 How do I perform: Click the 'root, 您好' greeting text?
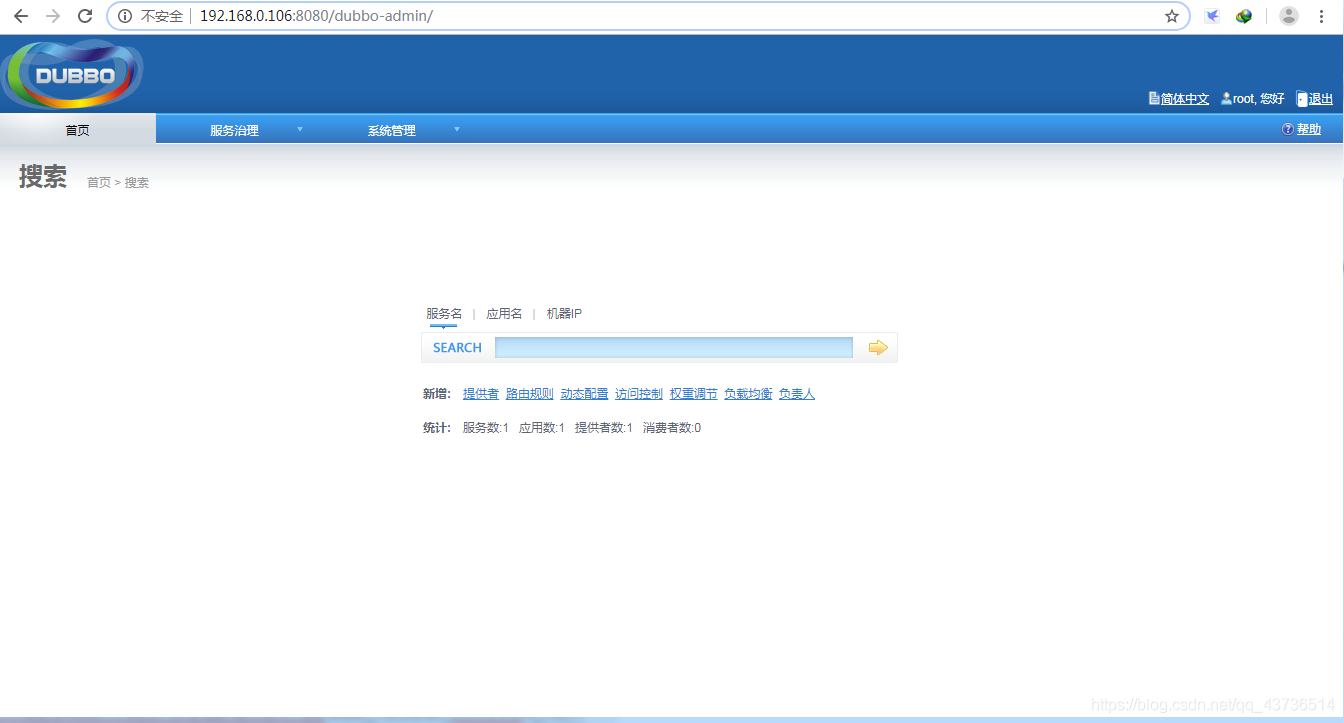click(x=1259, y=99)
